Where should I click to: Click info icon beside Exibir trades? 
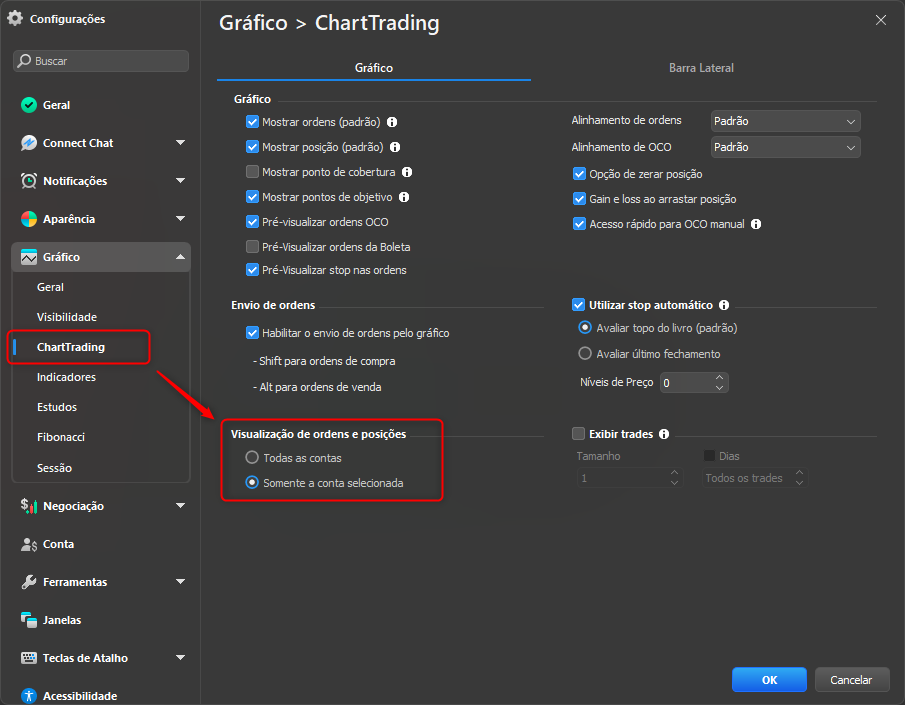pyautogui.click(x=664, y=434)
